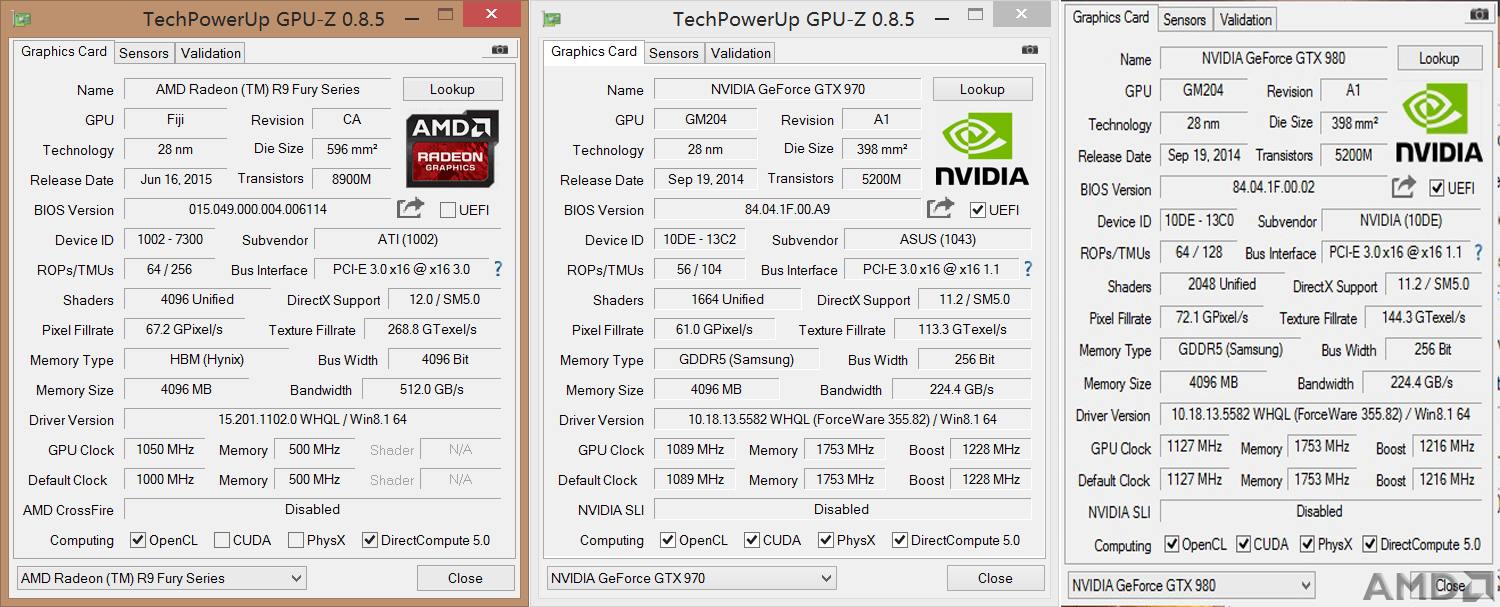Click the bus interface question mark in GTX 970 window
Image resolution: width=1500 pixels, height=607 pixels.
coord(1027,269)
